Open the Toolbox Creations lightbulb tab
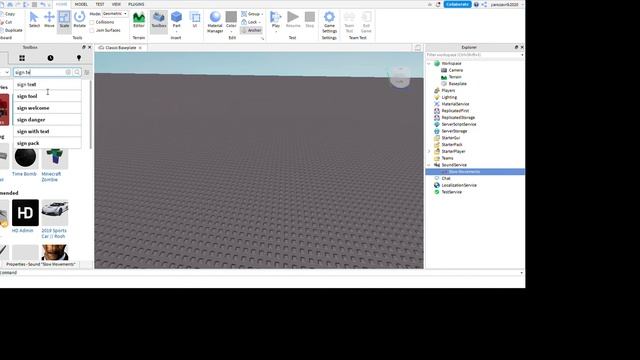 [x=79, y=58]
